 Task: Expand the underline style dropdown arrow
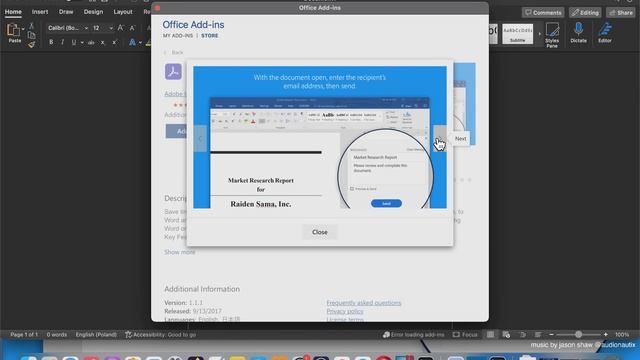click(x=82, y=42)
